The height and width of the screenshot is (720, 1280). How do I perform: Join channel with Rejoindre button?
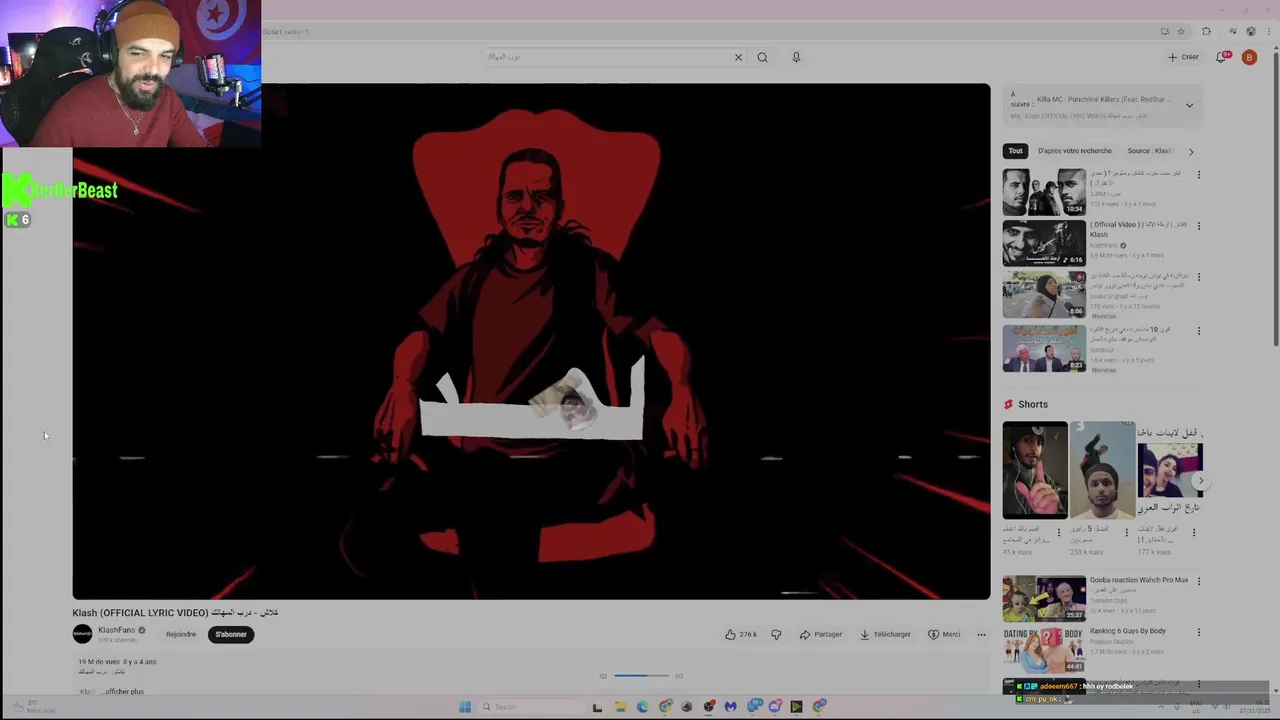(x=181, y=634)
